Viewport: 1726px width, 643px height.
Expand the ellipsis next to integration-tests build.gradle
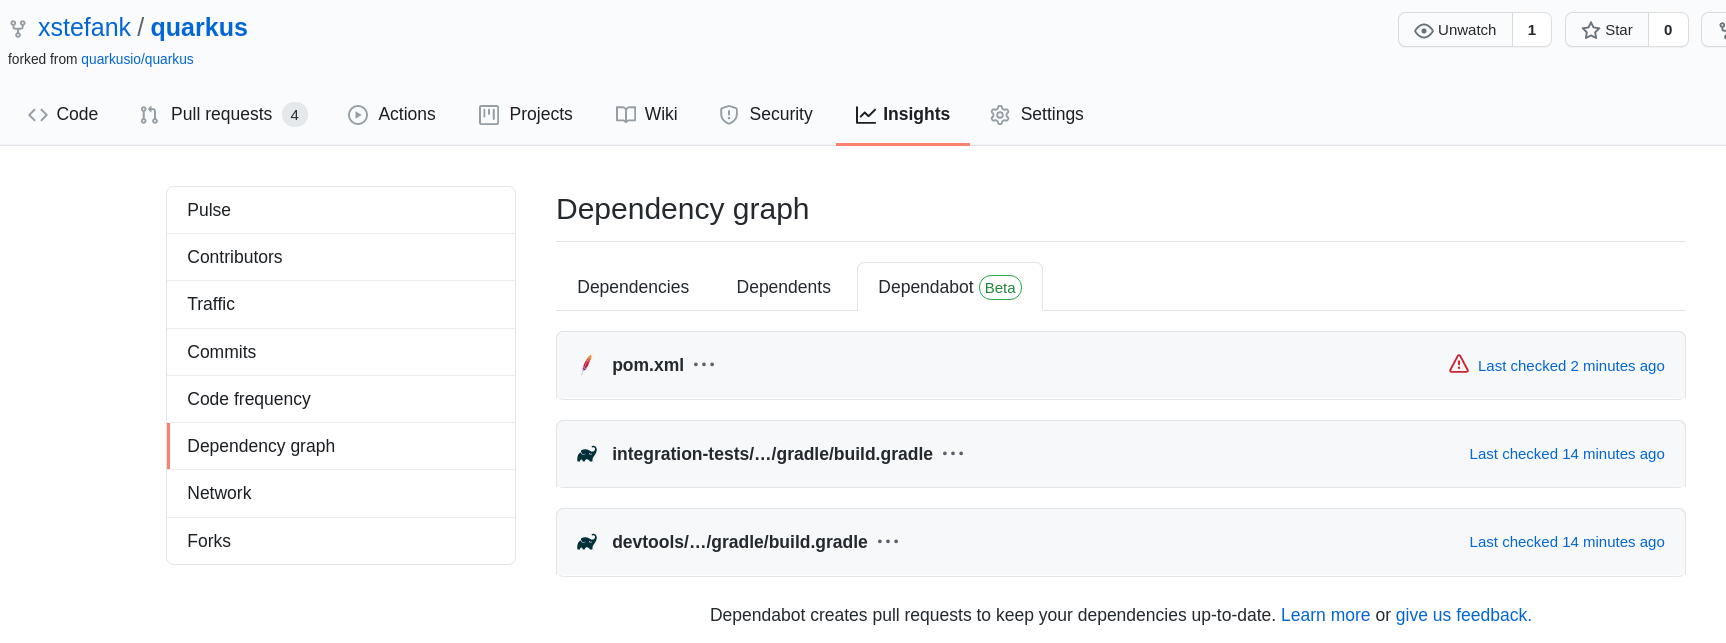[953, 454]
